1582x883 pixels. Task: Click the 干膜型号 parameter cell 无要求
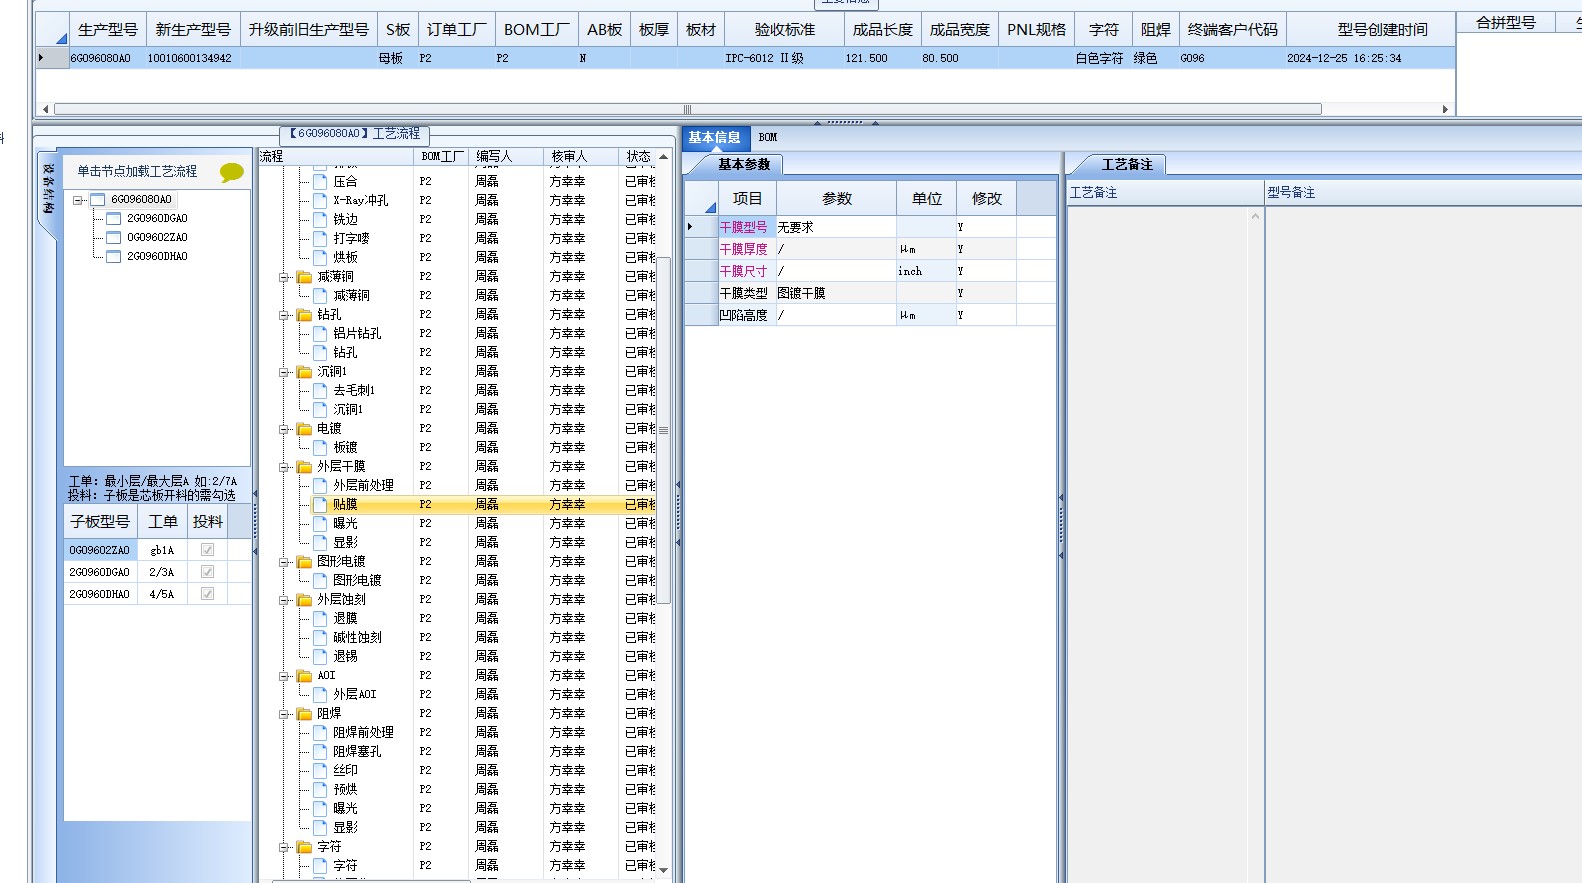coord(836,228)
